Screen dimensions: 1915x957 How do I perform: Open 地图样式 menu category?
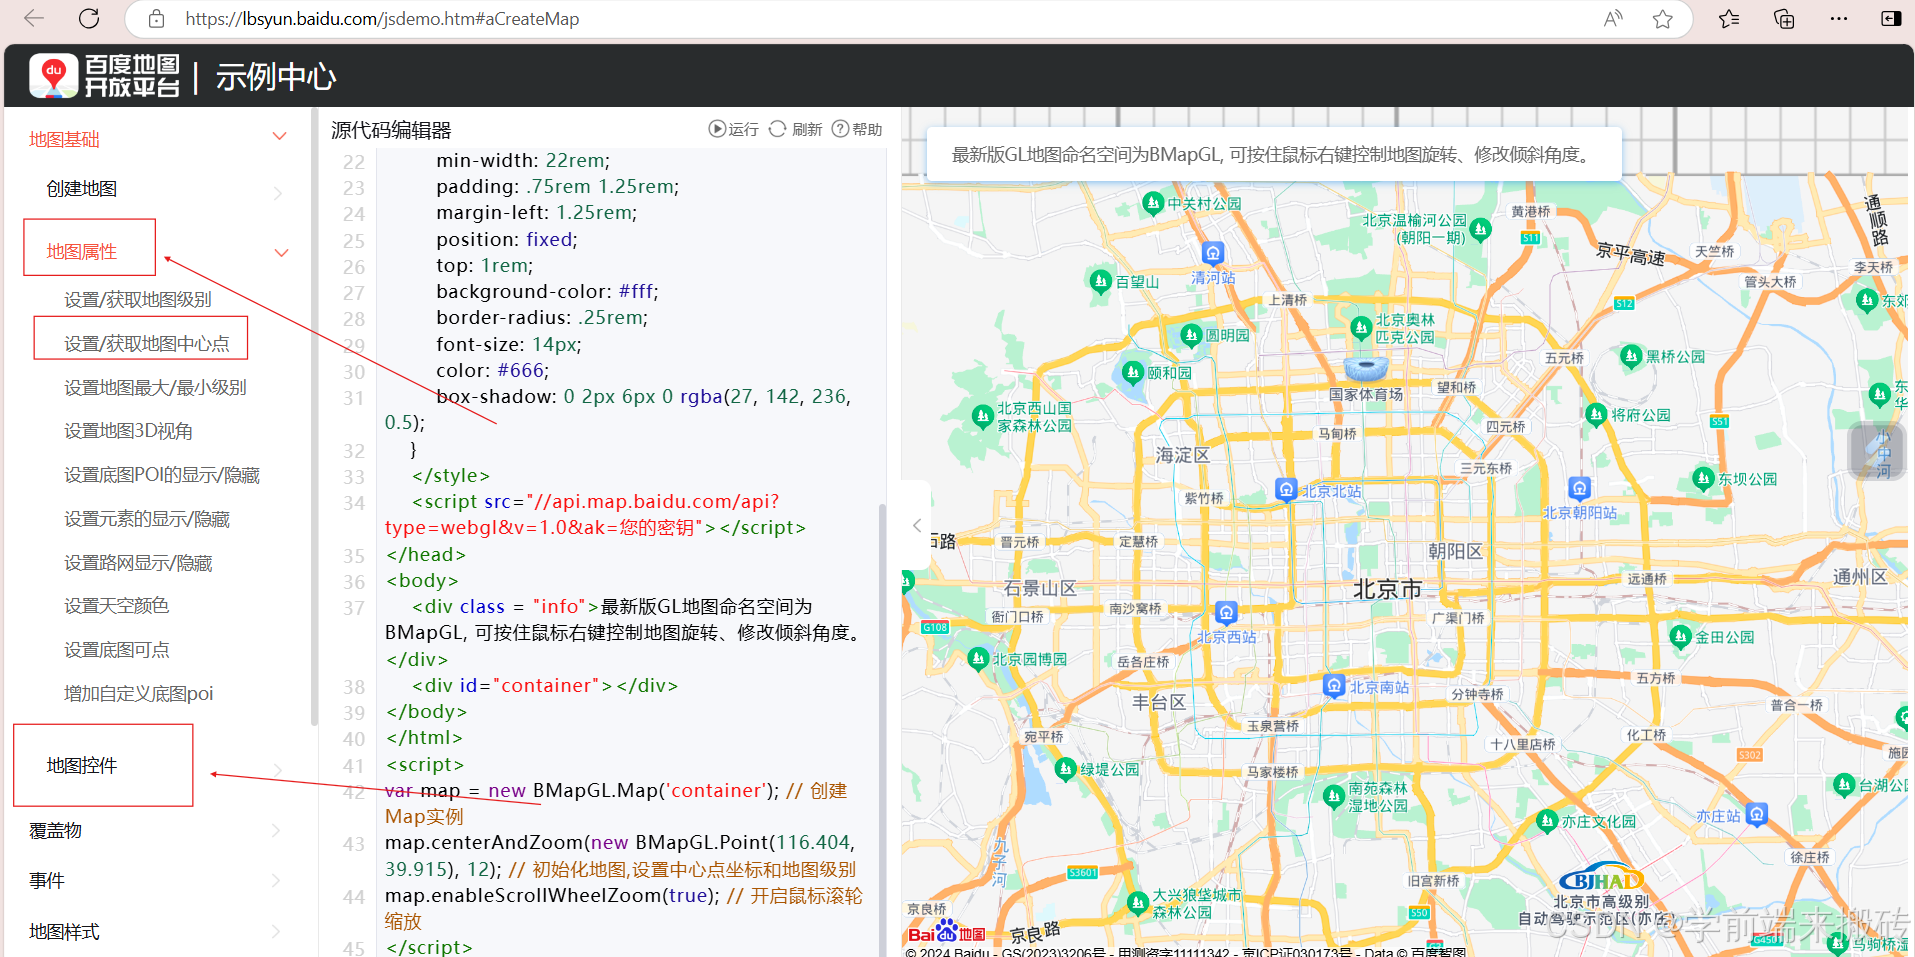pyautogui.click(x=64, y=931)
